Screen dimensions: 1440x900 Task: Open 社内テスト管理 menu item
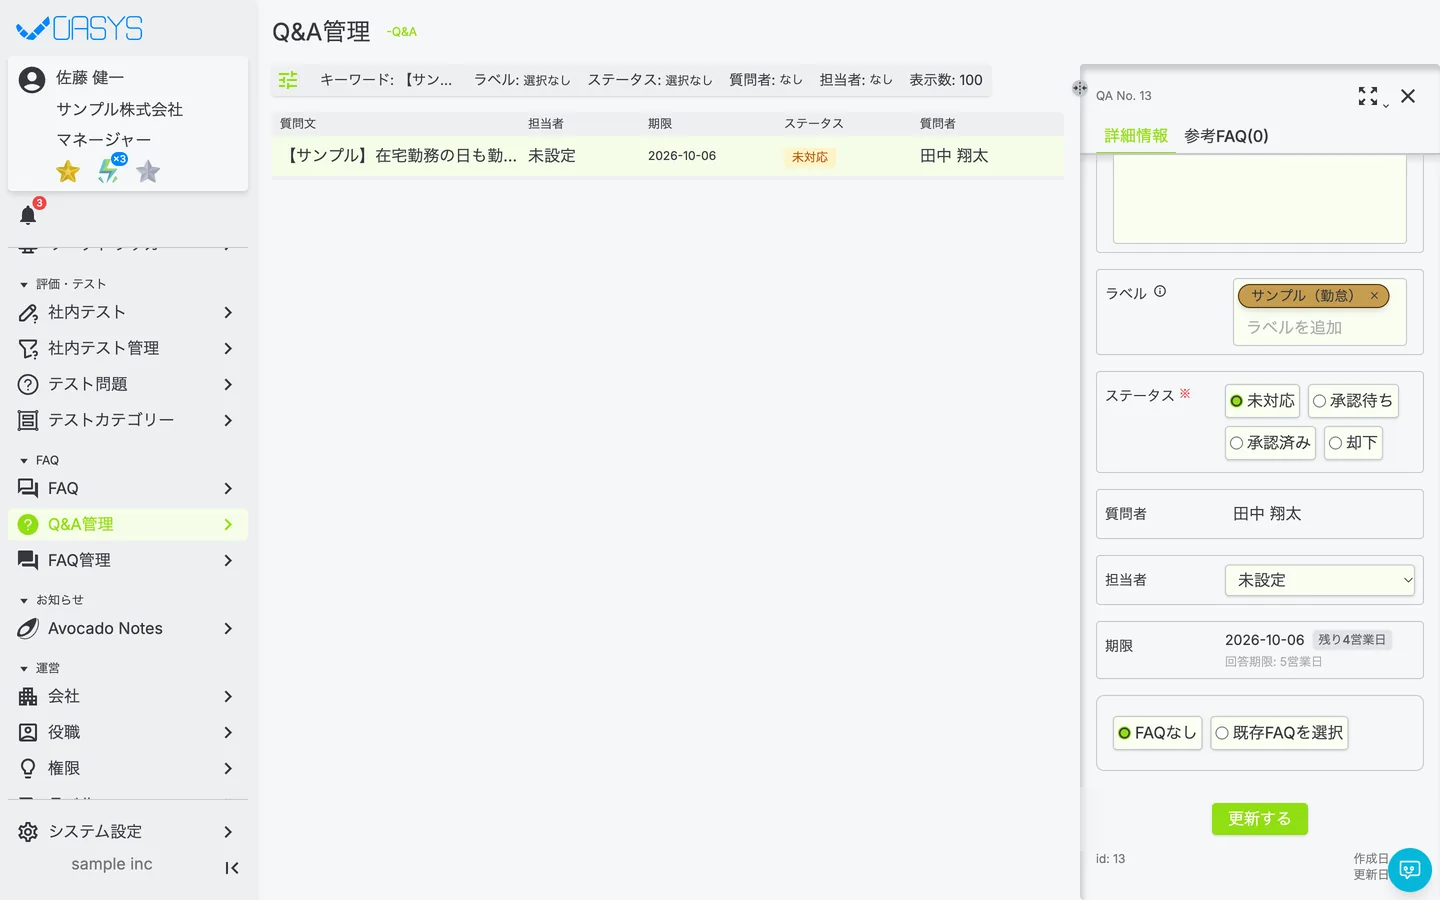[128, 348]
